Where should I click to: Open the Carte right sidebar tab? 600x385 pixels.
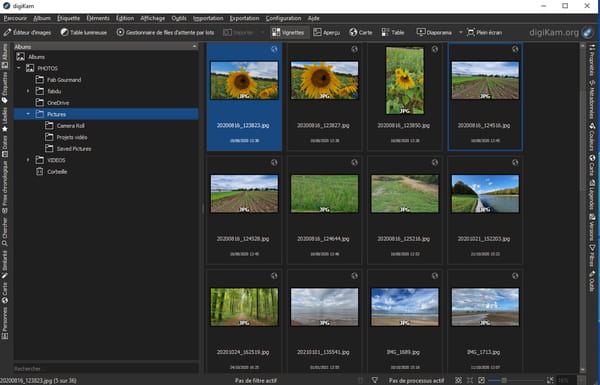point(592,165)
